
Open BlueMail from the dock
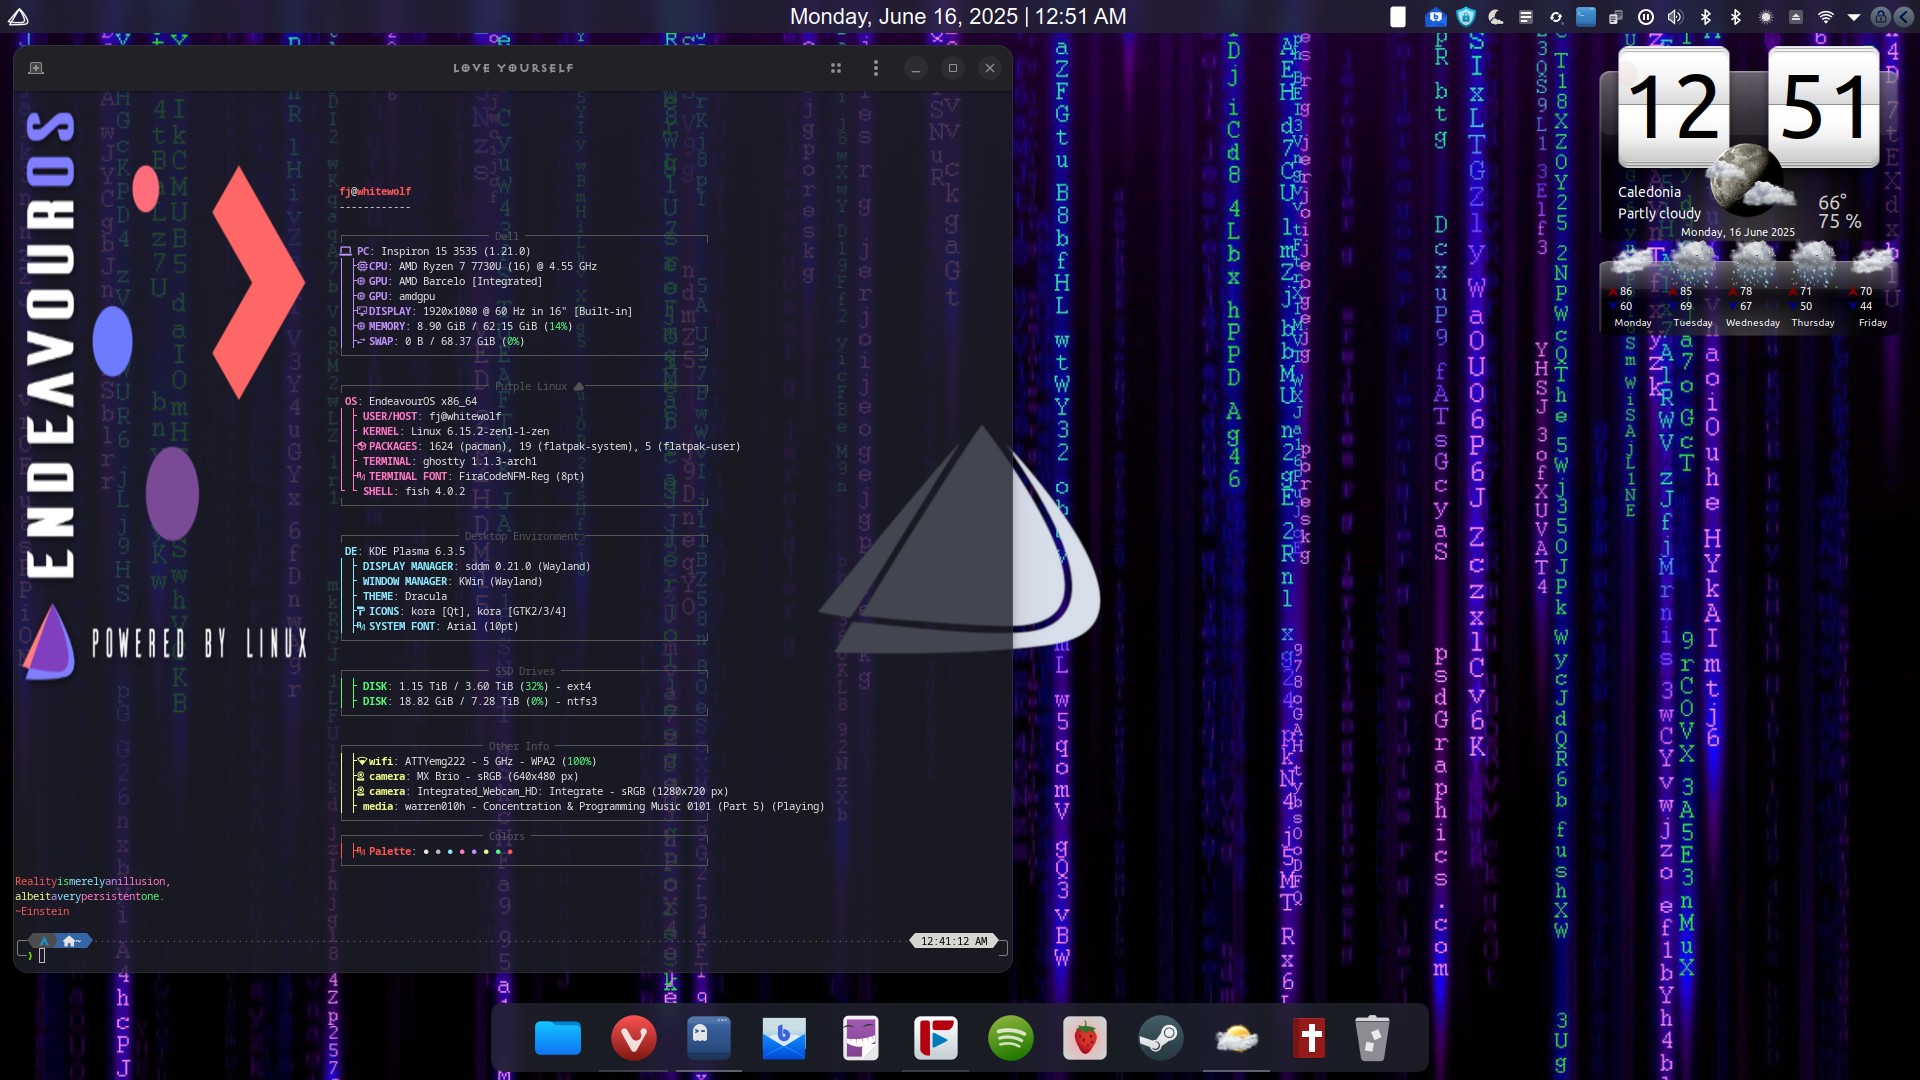(x=784, y=1038)
